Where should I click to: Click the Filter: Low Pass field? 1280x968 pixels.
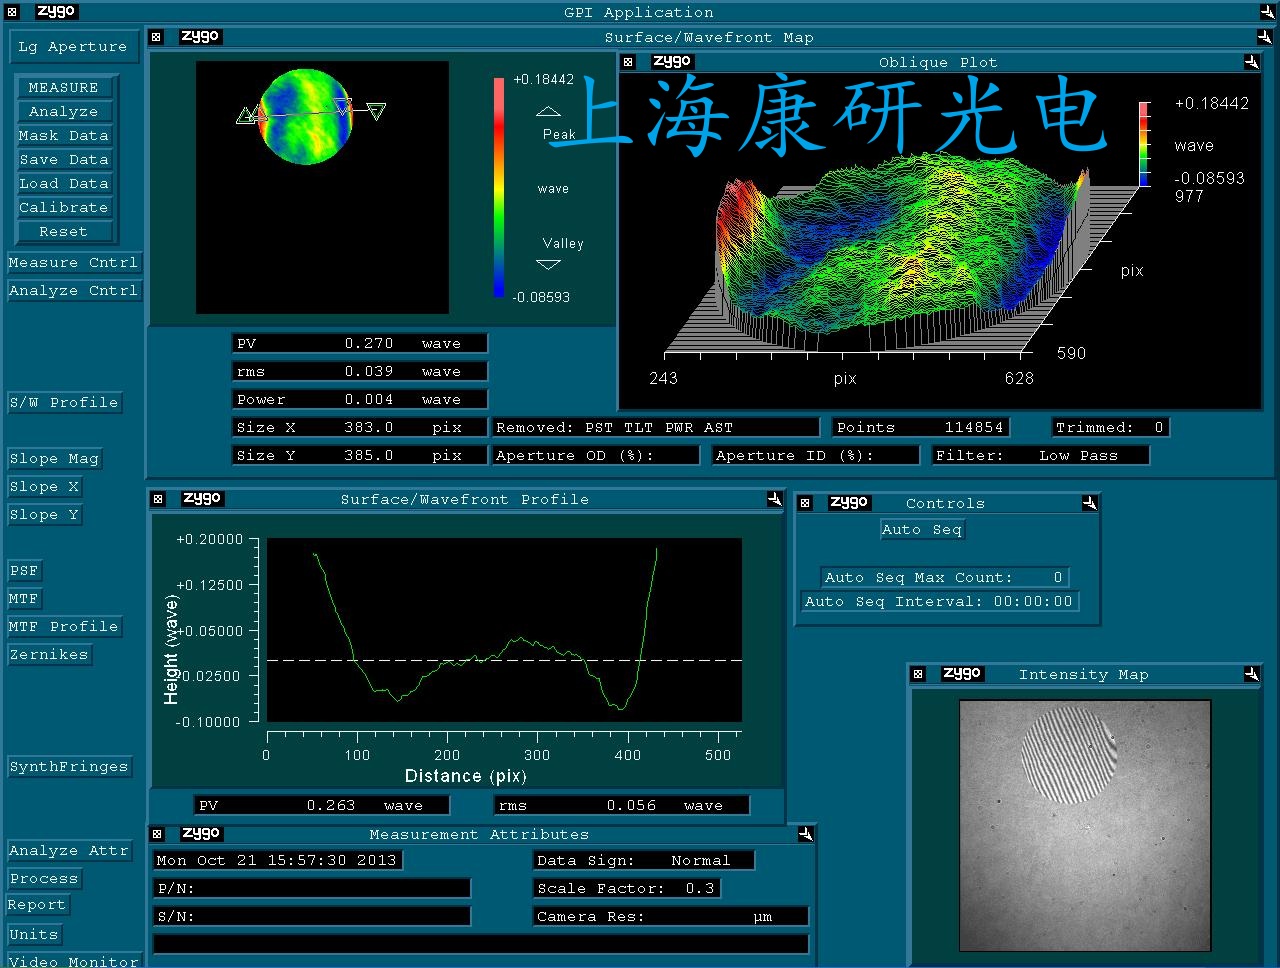[x=1041, y=455]
